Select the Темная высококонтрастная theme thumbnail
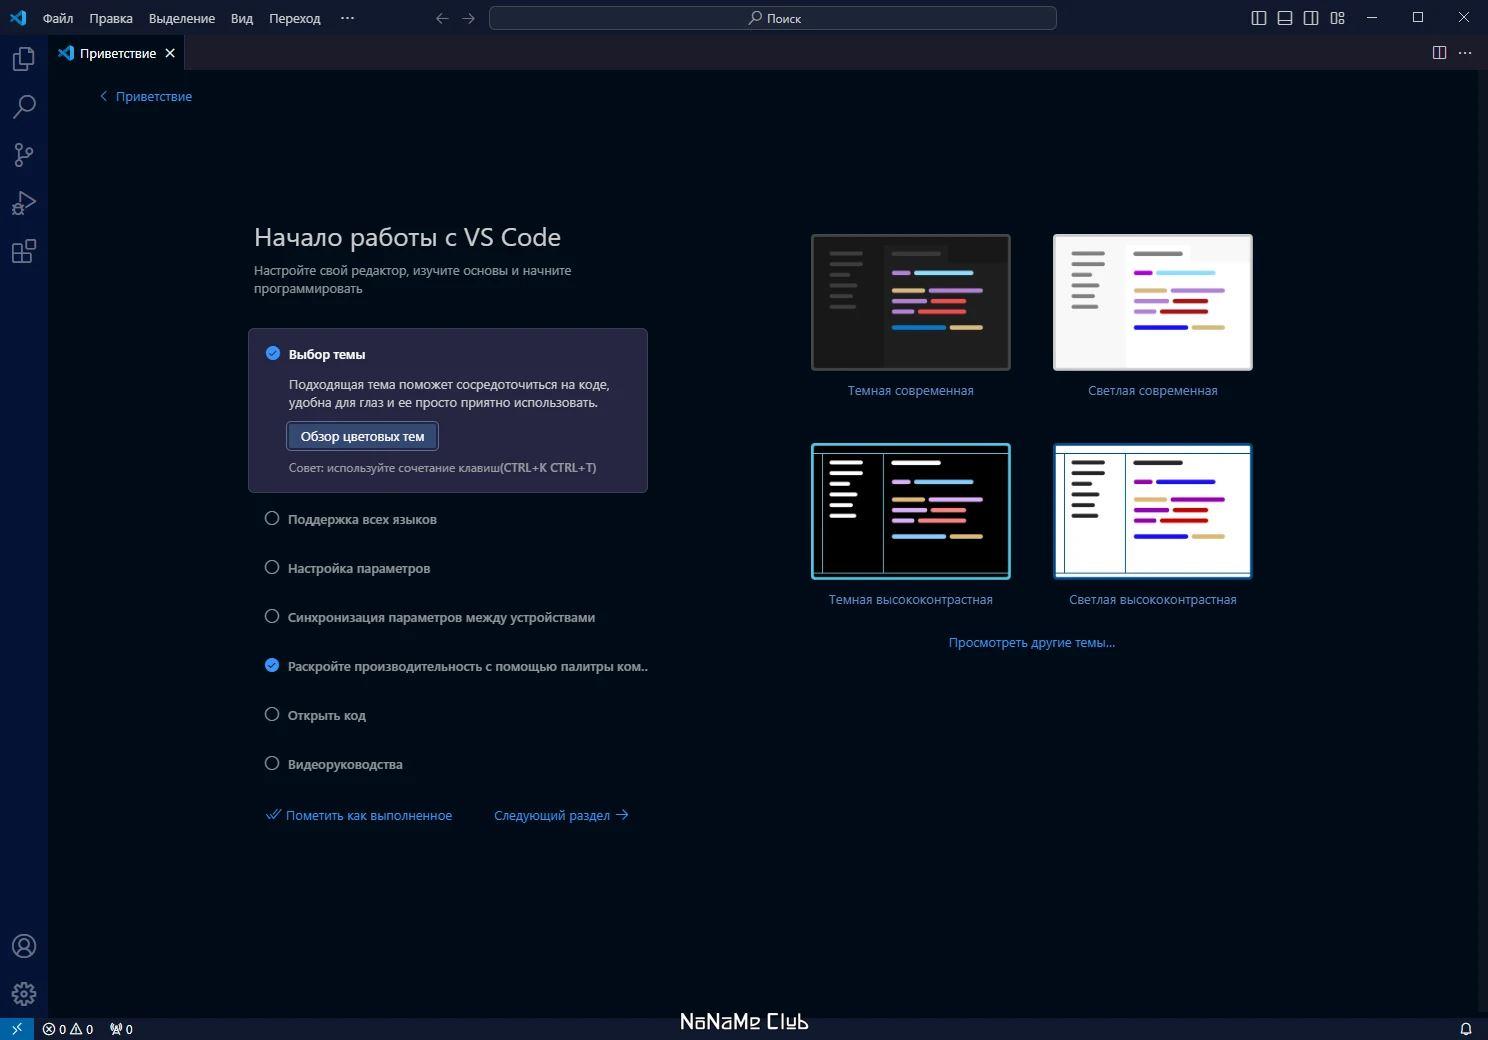Screen dimensions: 1488x1040 911,511
